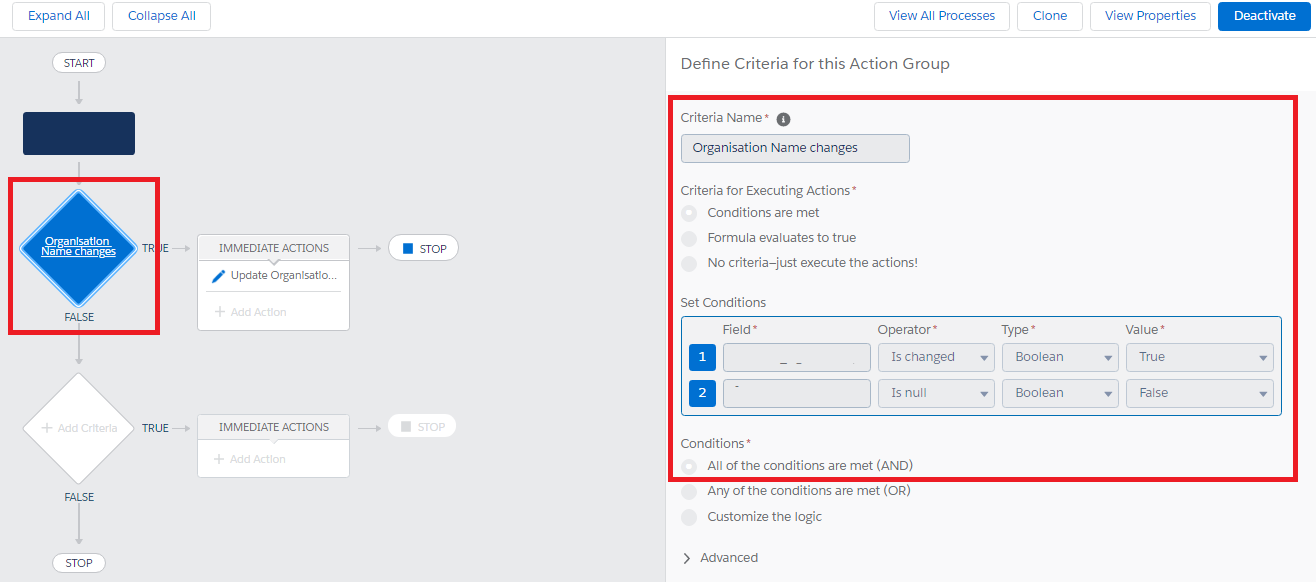Click the View All Processes button

941,16
